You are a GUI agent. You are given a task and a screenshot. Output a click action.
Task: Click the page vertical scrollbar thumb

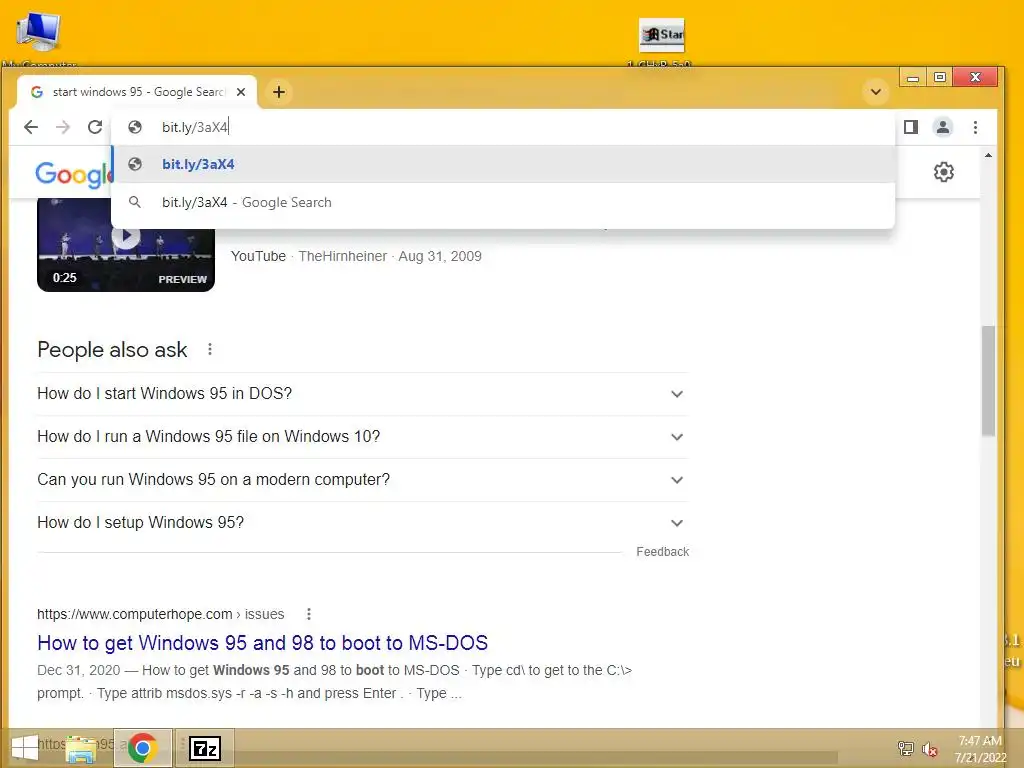(x=988, y=380)
